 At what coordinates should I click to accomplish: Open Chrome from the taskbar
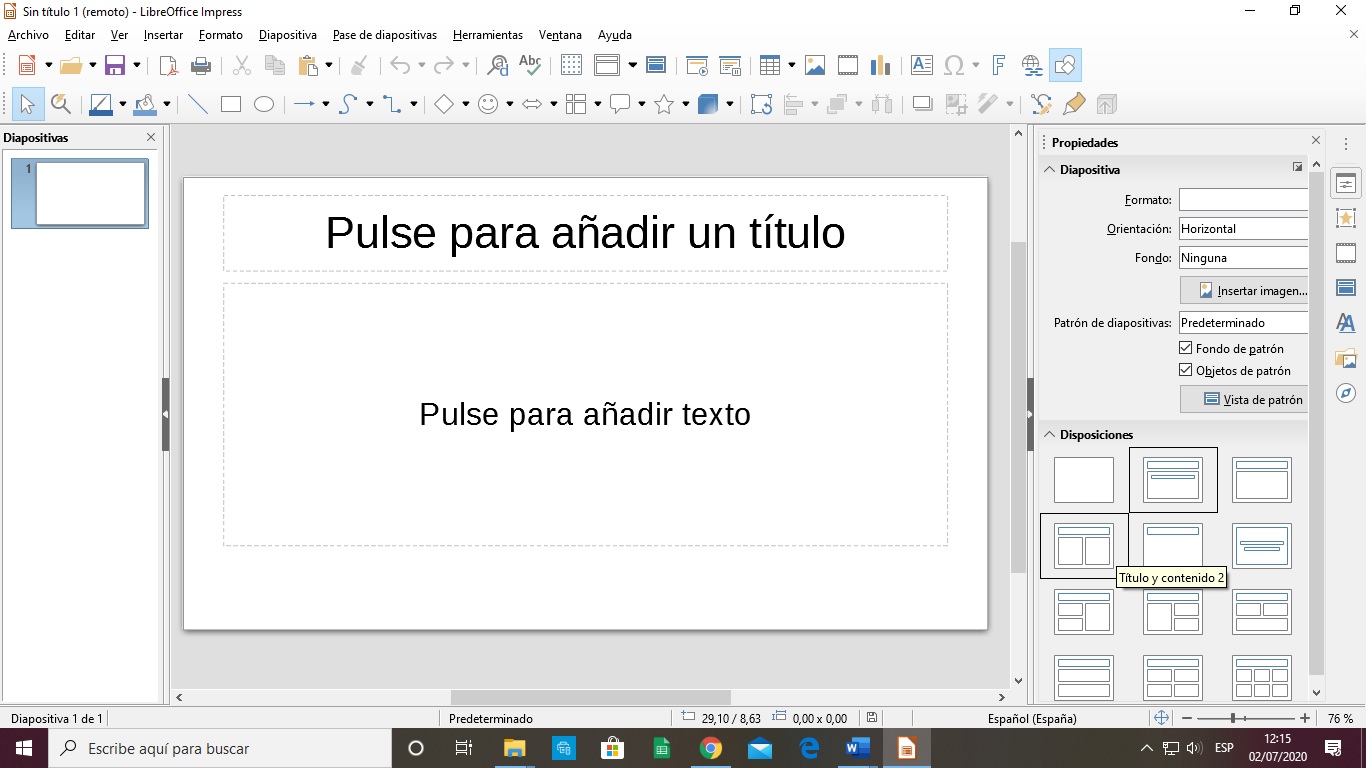[711, 748]
